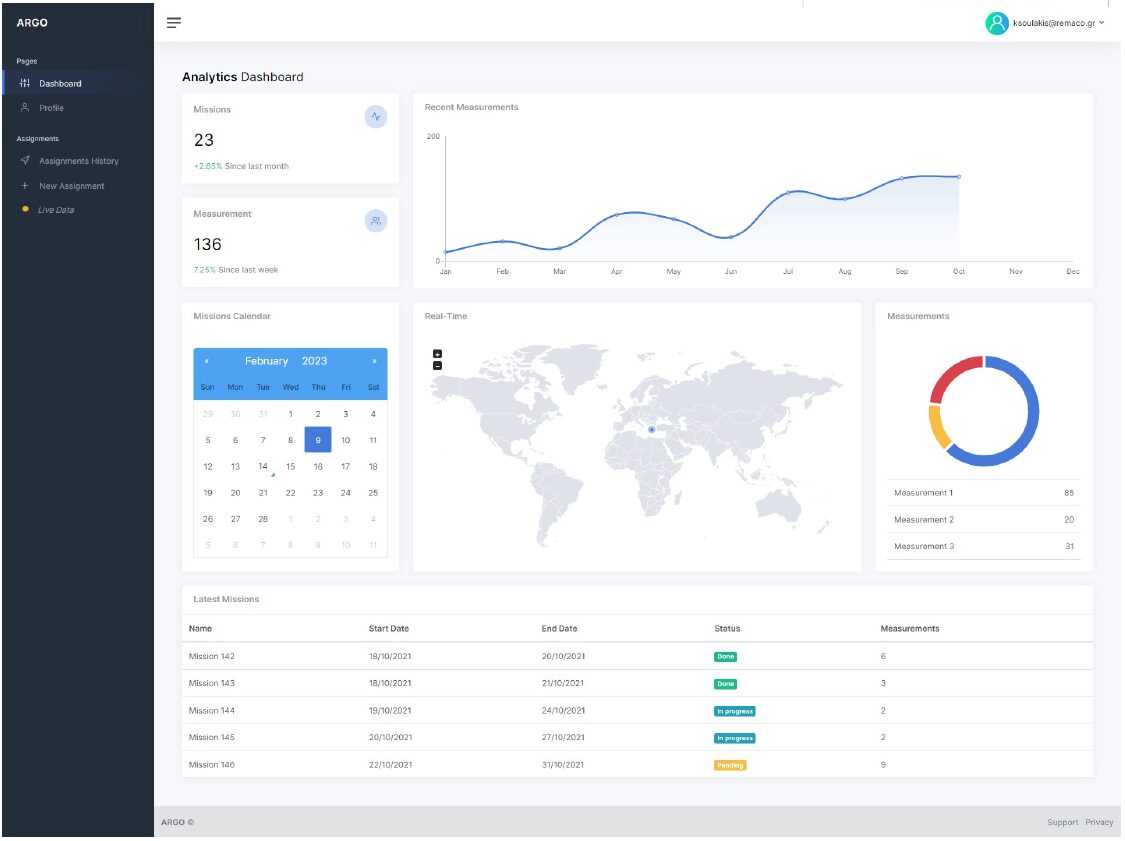Click the Privacy link in footer
Image resolution: width=1125 pixels, height=841 pixels.
tap(1099, 822)
